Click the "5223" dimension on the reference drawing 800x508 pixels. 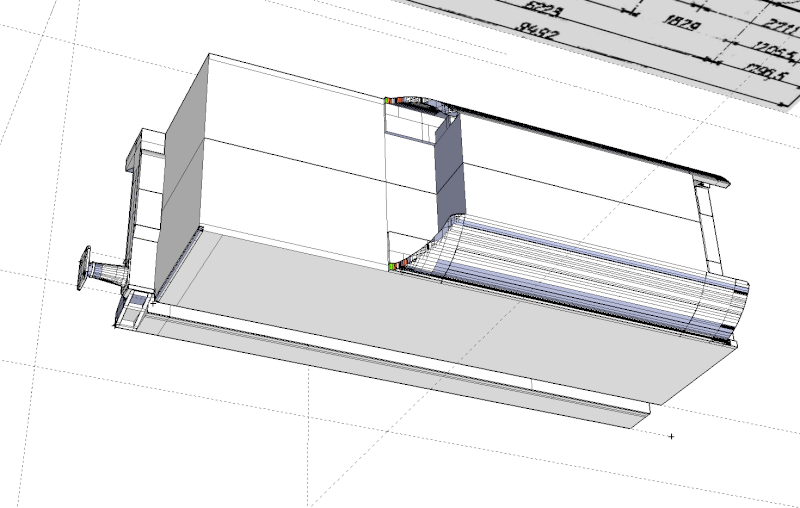[x=544, y=7]
